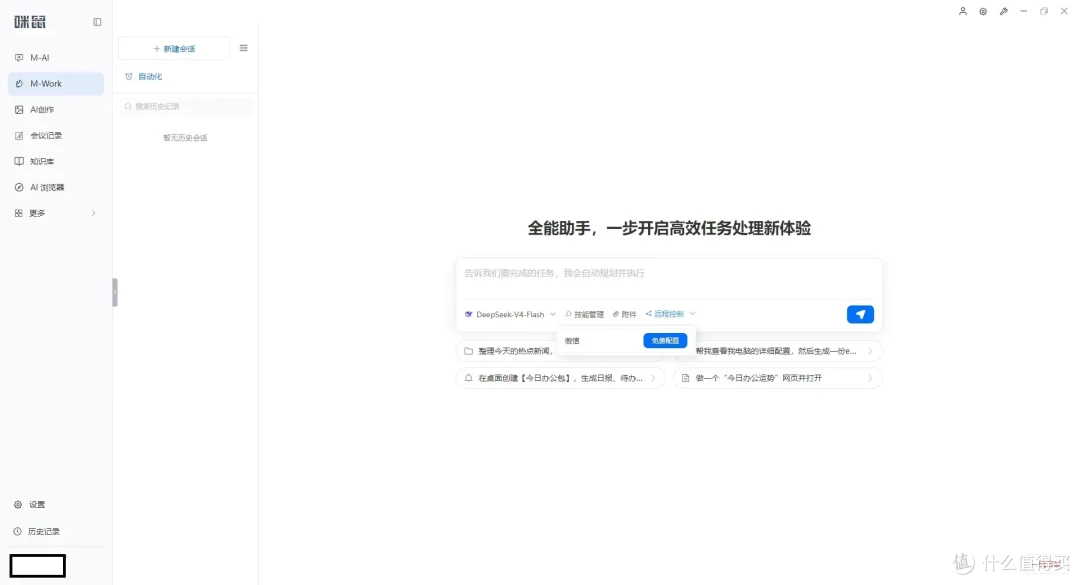Focus the 搜索历史记录 search field

tap(185, 106)
